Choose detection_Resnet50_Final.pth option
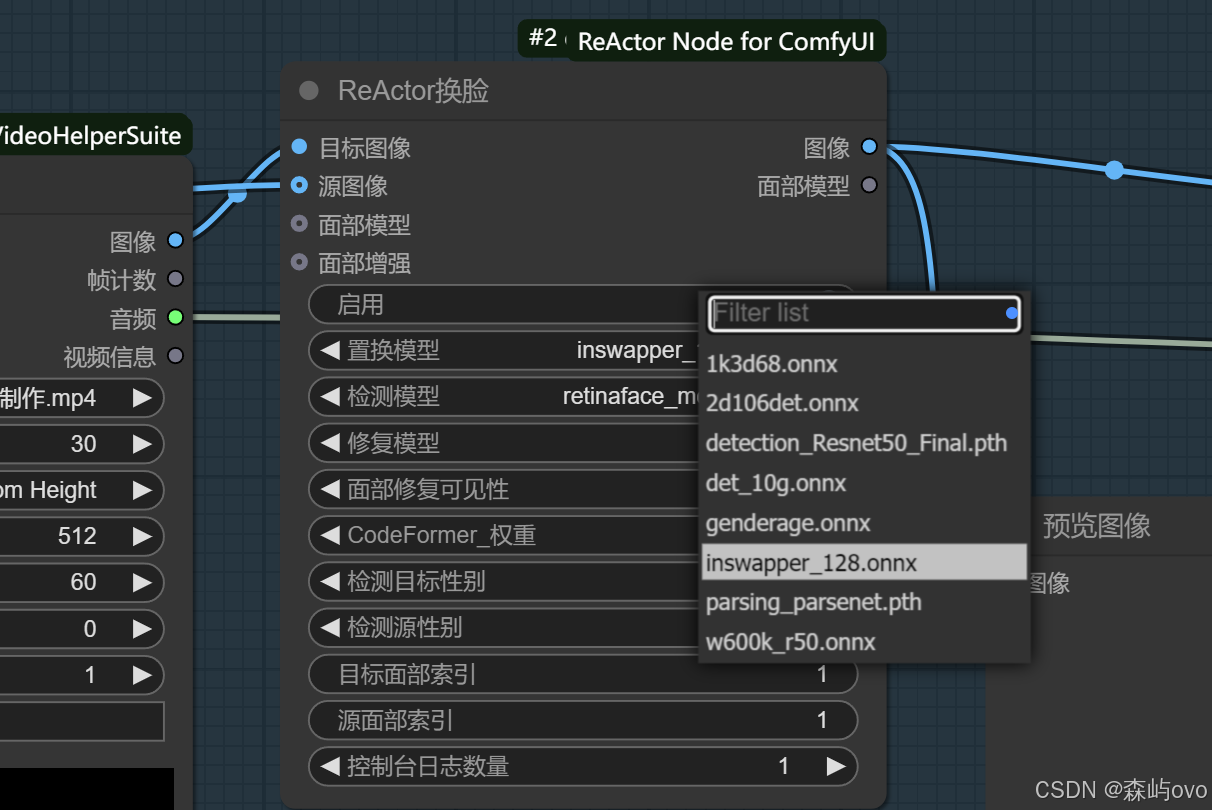The width and height of the screenshot is (1212, 810). (x=865, y=443)
